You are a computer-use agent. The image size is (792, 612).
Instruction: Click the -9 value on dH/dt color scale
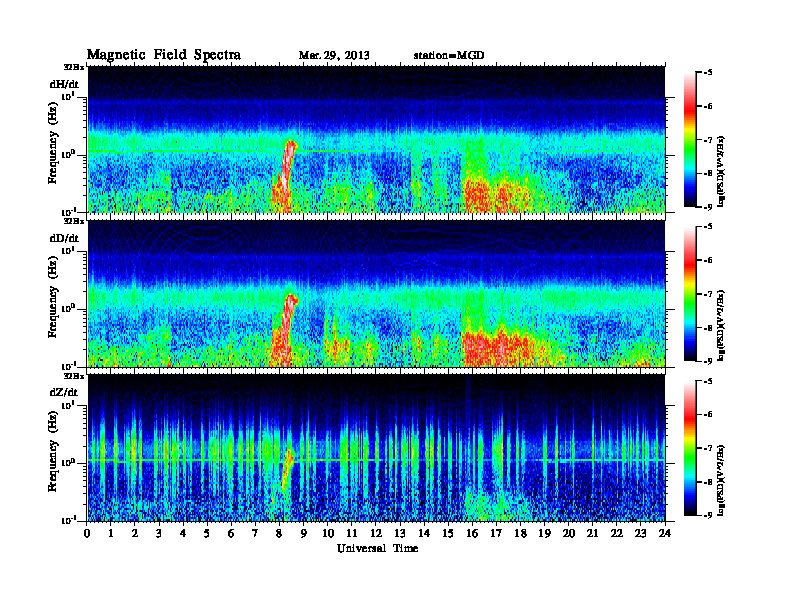click(708, 207)
